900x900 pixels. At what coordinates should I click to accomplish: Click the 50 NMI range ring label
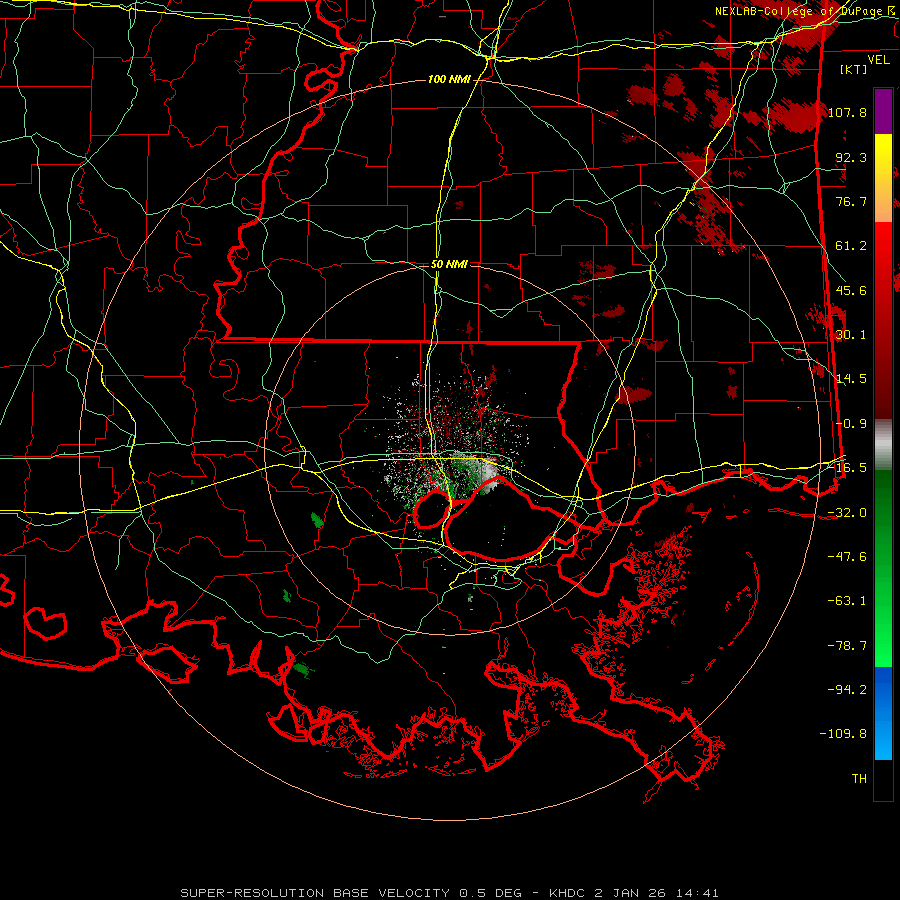click(x=449, y=264)
